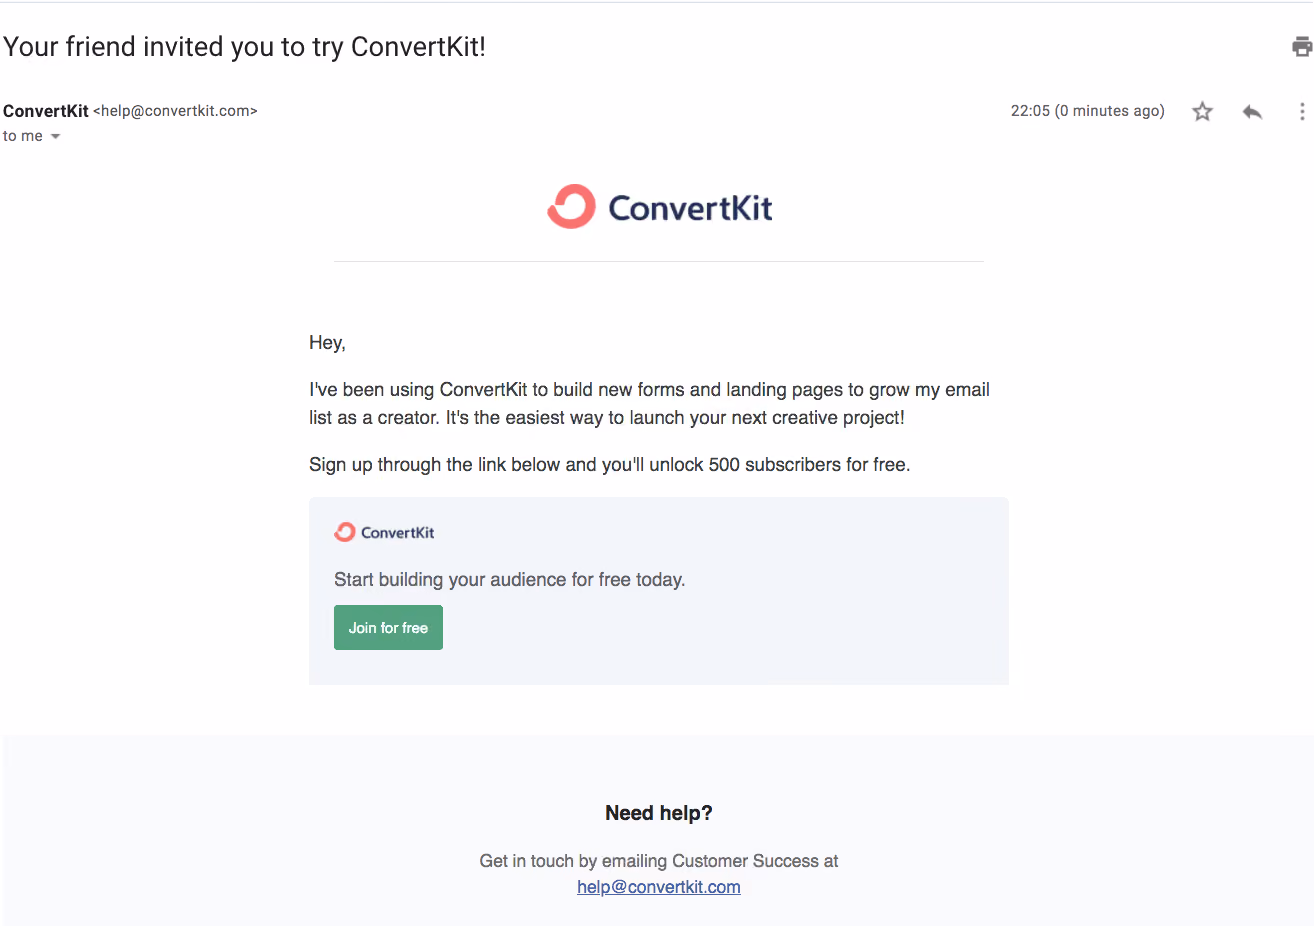1314x926 pixels.
Task: Select the email subject line text
Action: pyautogui.click(x=244, y=47)
